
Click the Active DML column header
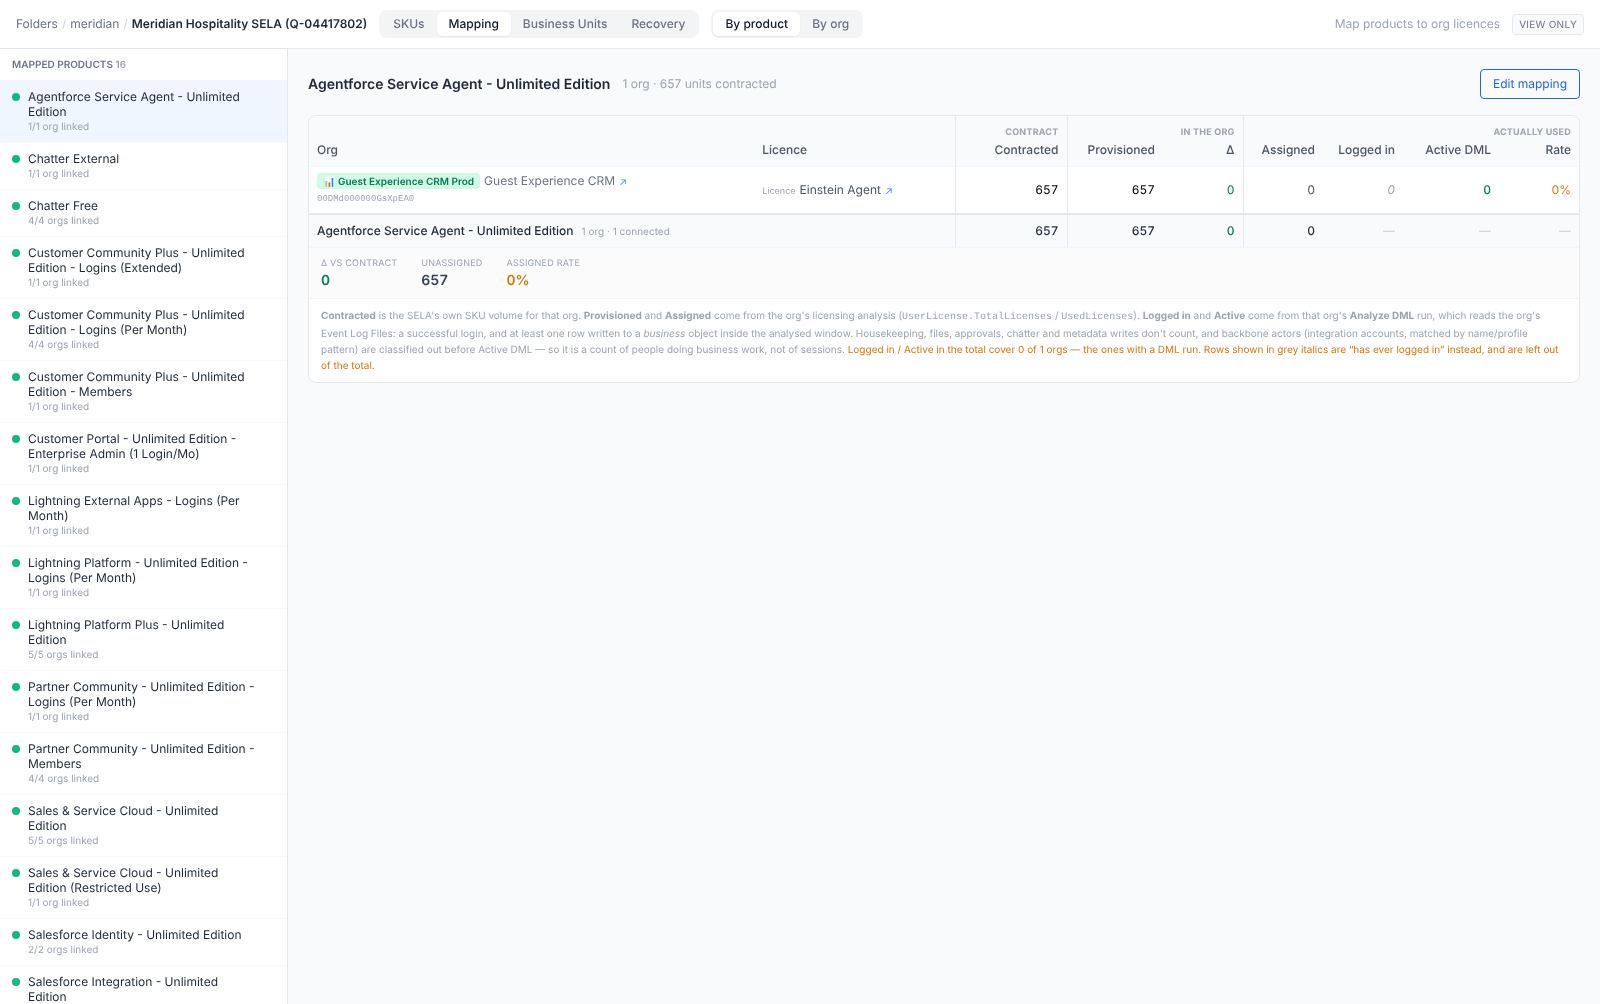1457,150
